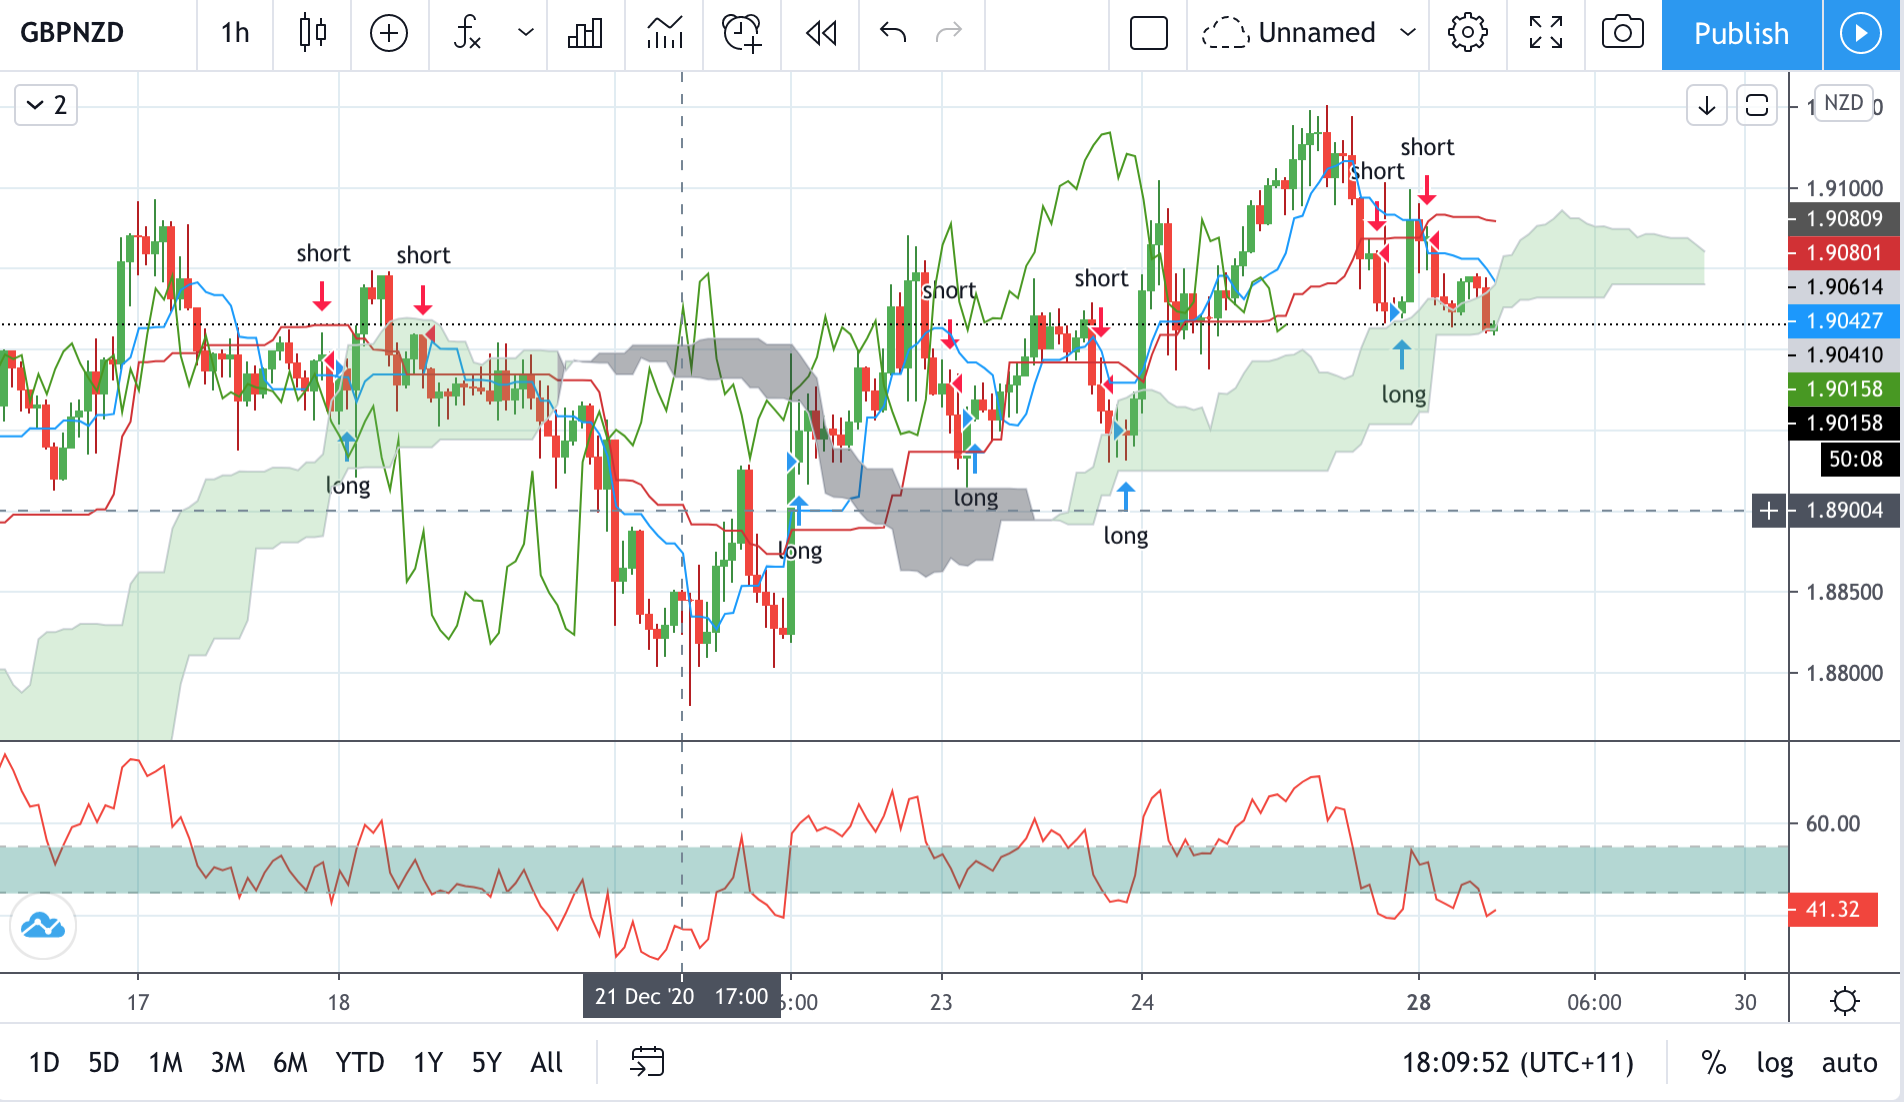Click the maximize pane icon on chart
The width and height of the screenshot is (1904, 1102).
(1756, 105)
